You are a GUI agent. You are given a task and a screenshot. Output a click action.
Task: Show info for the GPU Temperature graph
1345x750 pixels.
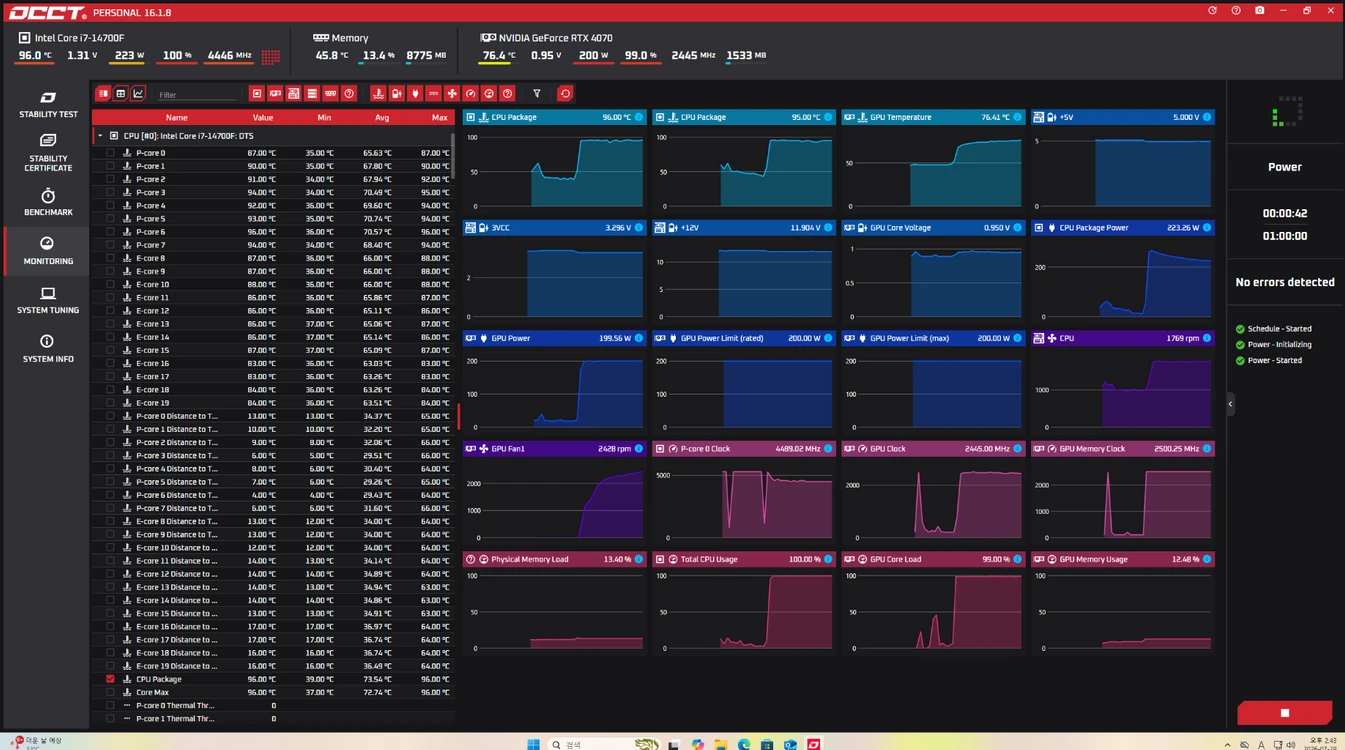pyautogui.click(x=1018, y=117)
